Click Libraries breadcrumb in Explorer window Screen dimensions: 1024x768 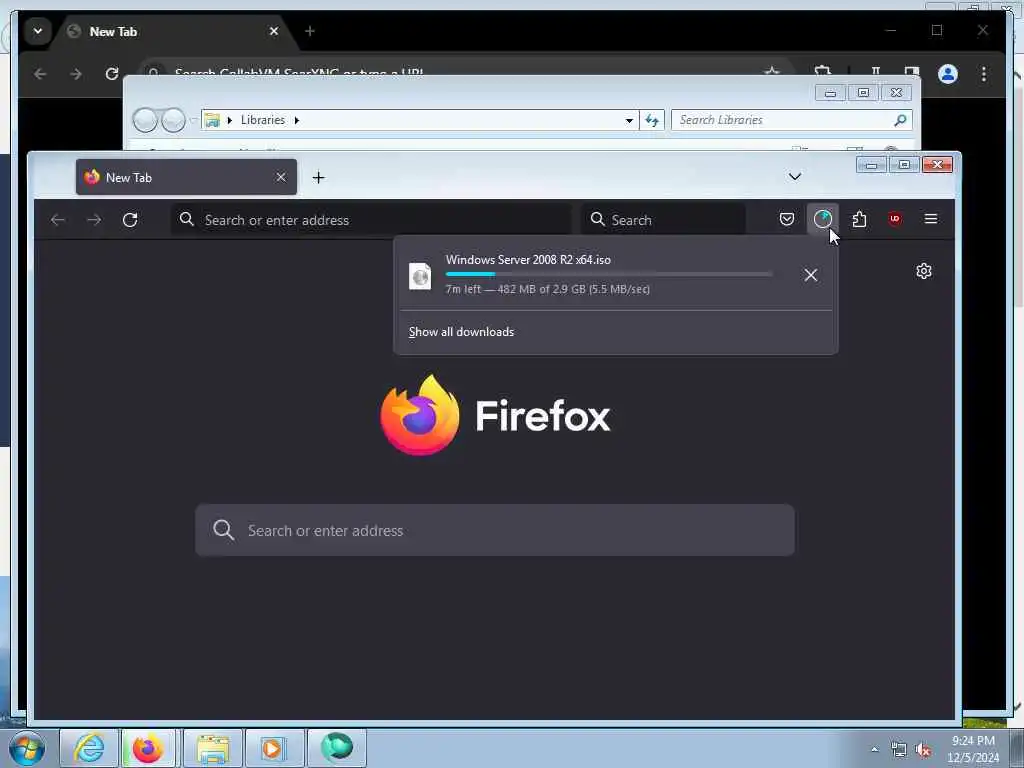pos(263,120)
